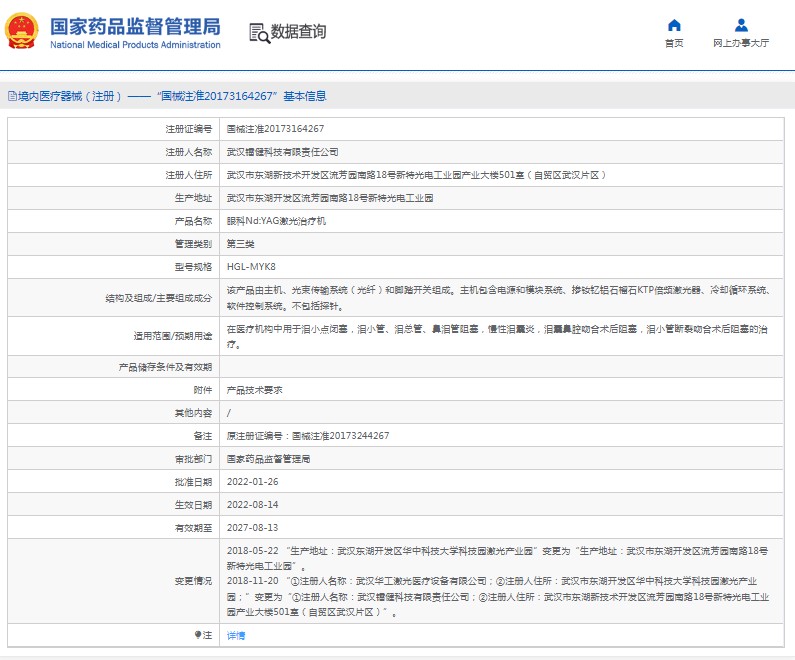This screenshot has width=795, height=660.
Task: Open 网上办事大厅 via its text label
Action: 741,43
